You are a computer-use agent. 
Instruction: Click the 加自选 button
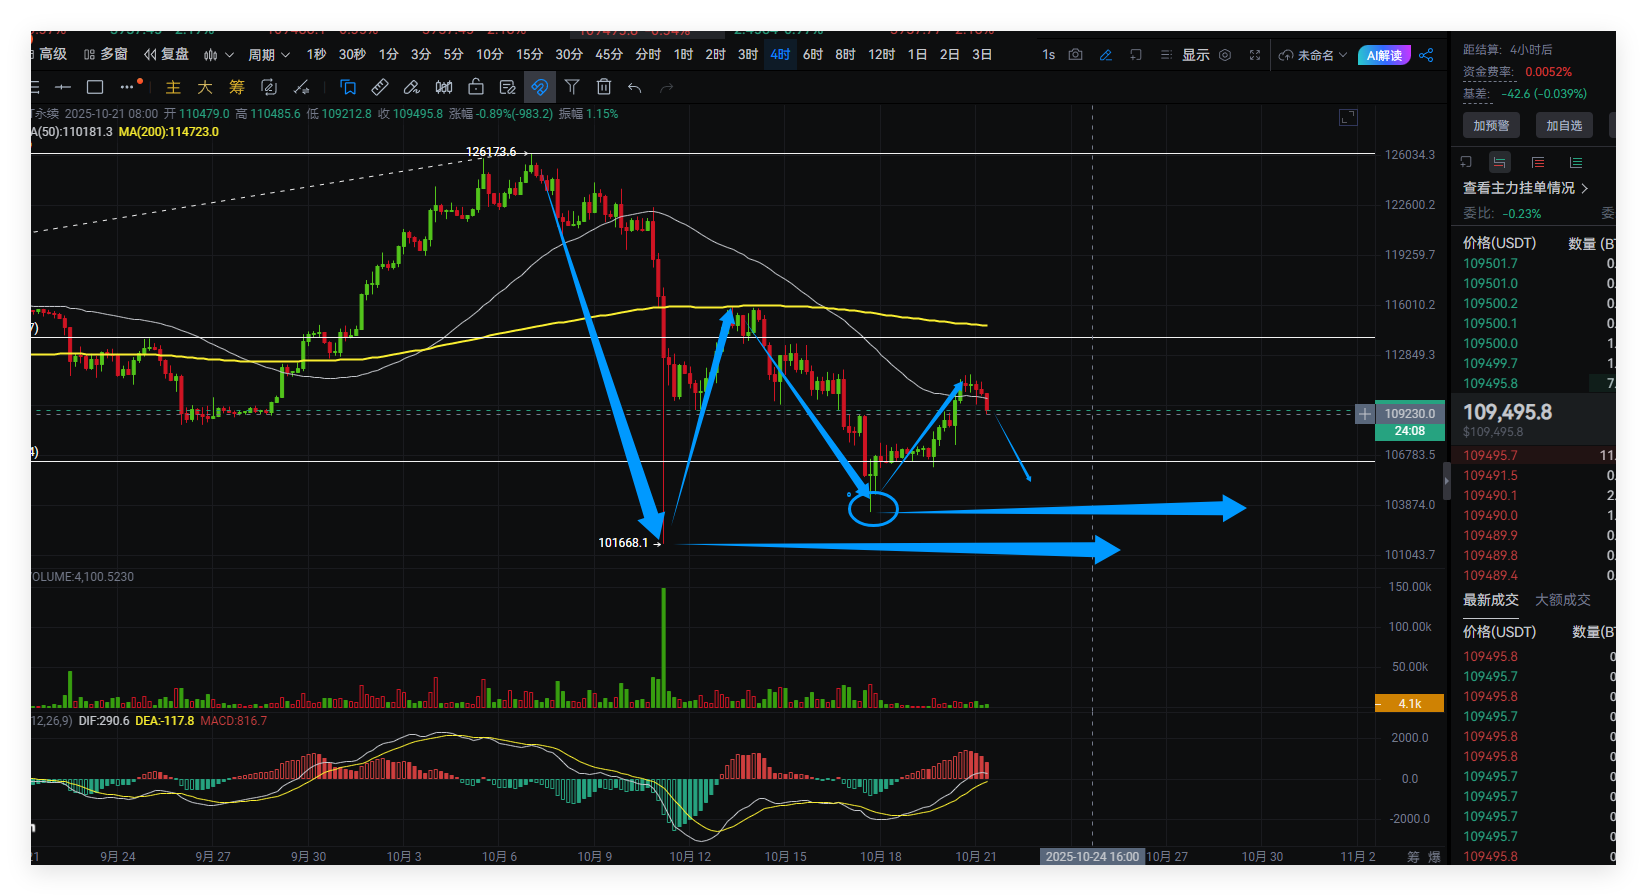tap(1564, 126)
